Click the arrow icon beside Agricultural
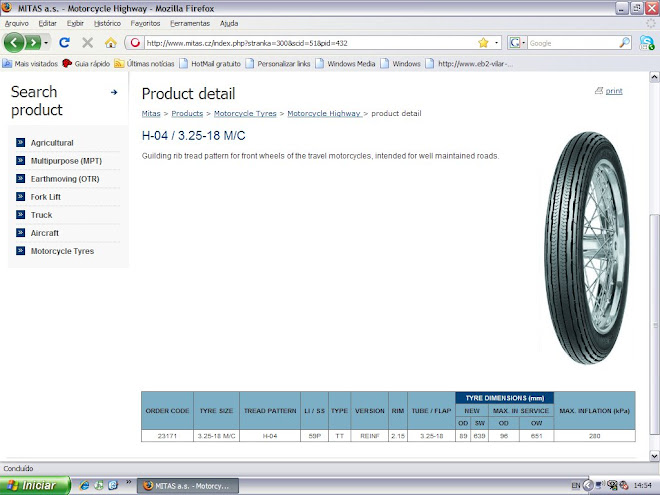Screen dimensions: 660x495 (x=20, y=142)
